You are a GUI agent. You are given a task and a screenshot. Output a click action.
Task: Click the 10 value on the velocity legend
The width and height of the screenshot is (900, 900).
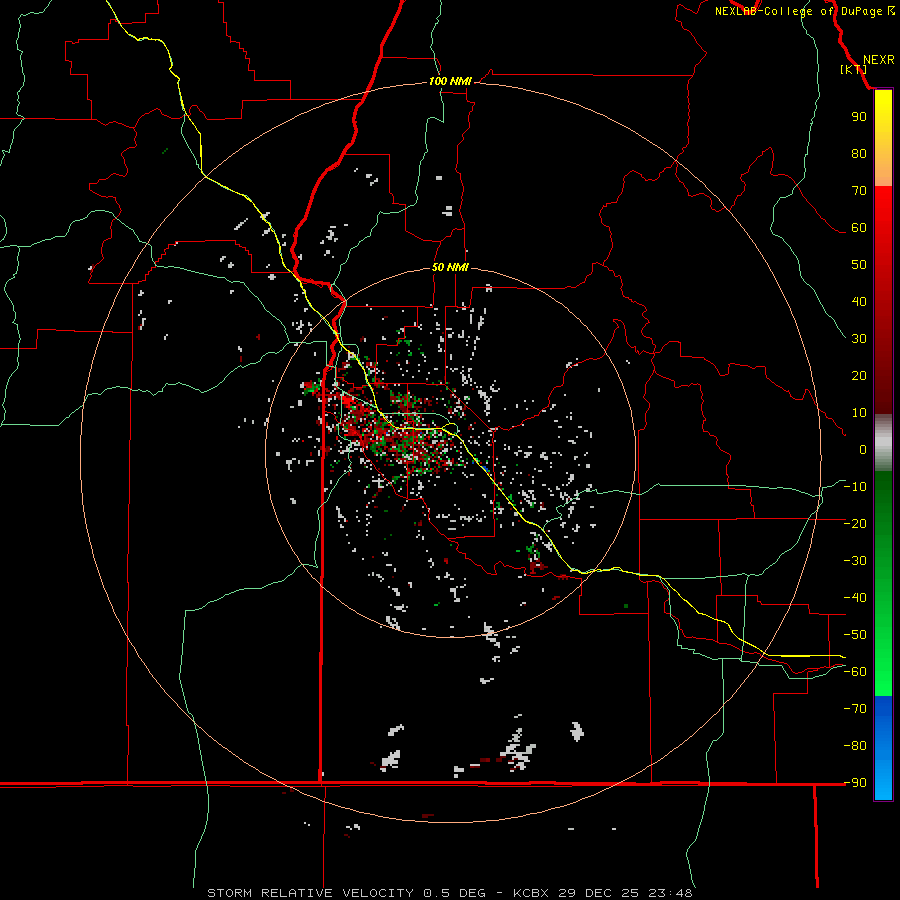point(859,413)
